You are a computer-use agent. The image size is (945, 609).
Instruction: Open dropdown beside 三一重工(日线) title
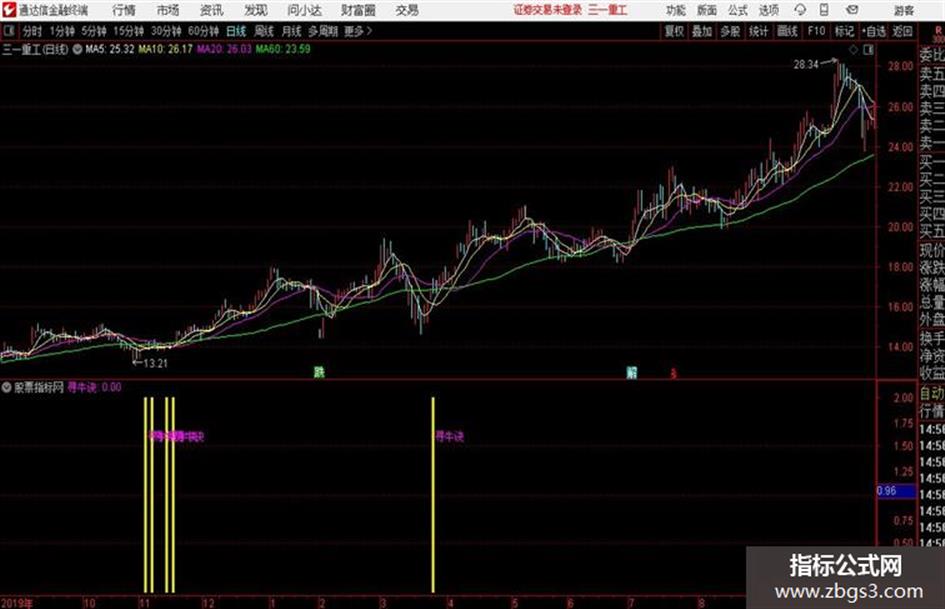[77, 49]
